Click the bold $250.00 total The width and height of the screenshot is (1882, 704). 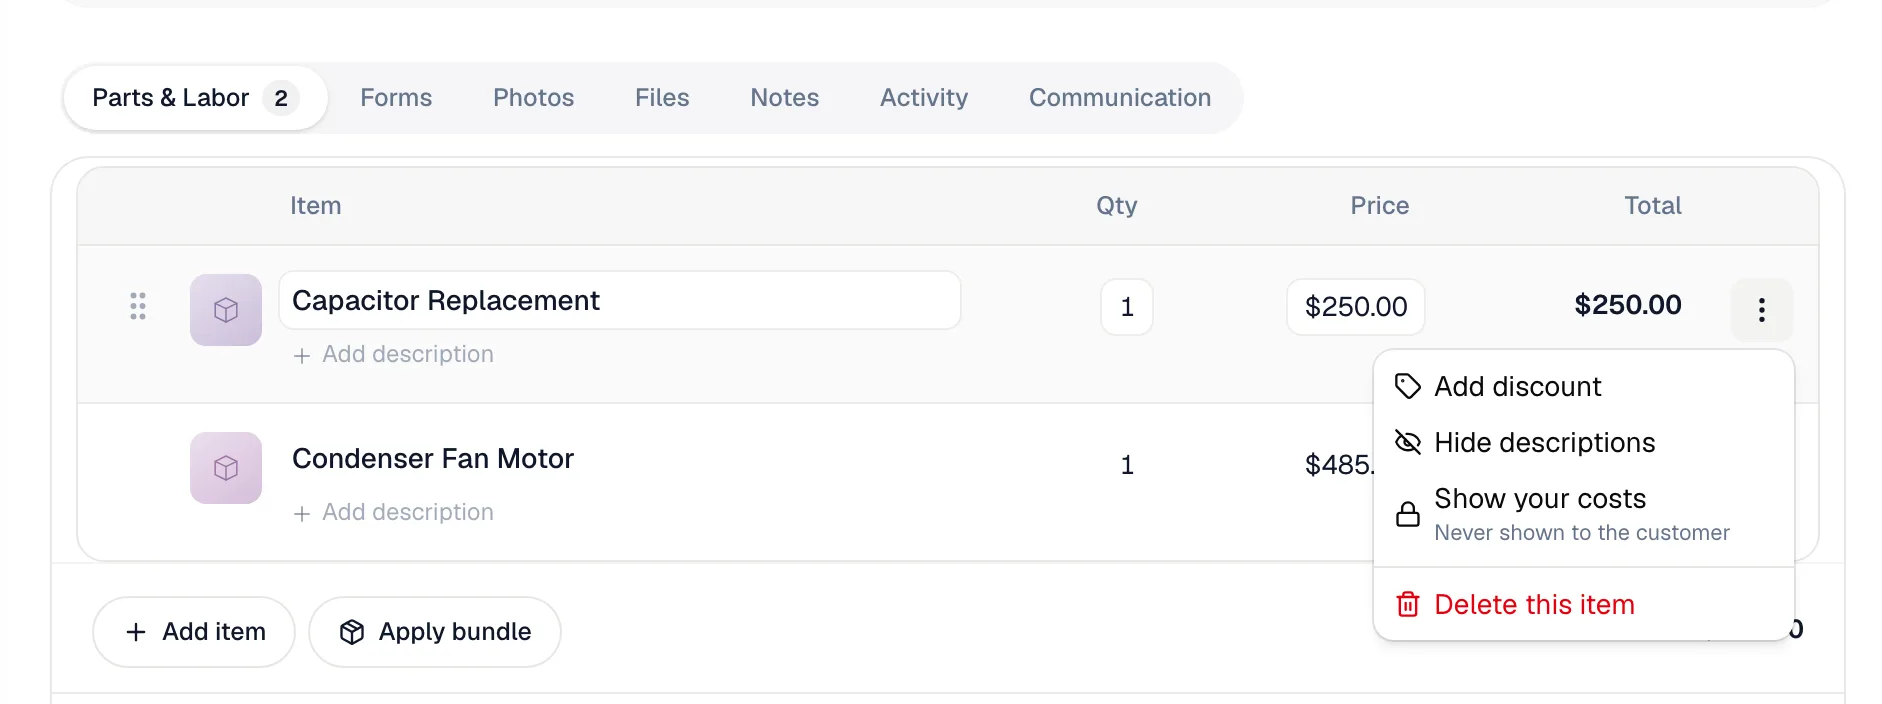1628,305
